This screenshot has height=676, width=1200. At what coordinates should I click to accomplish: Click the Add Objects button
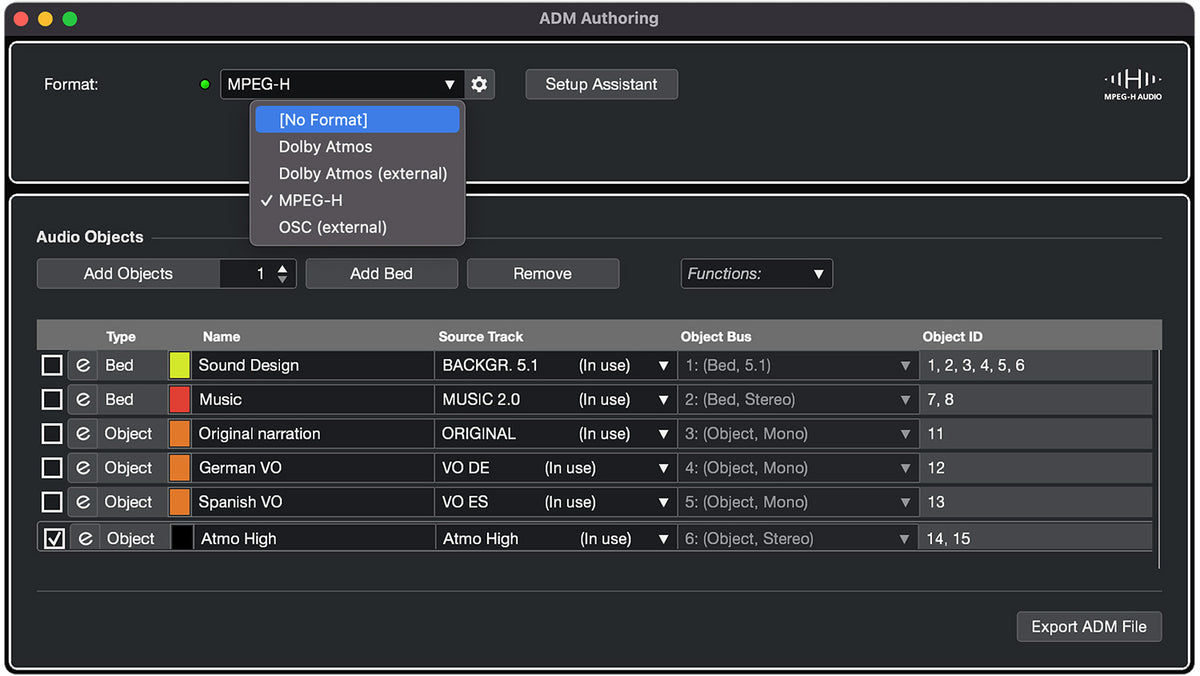point(128,274)
